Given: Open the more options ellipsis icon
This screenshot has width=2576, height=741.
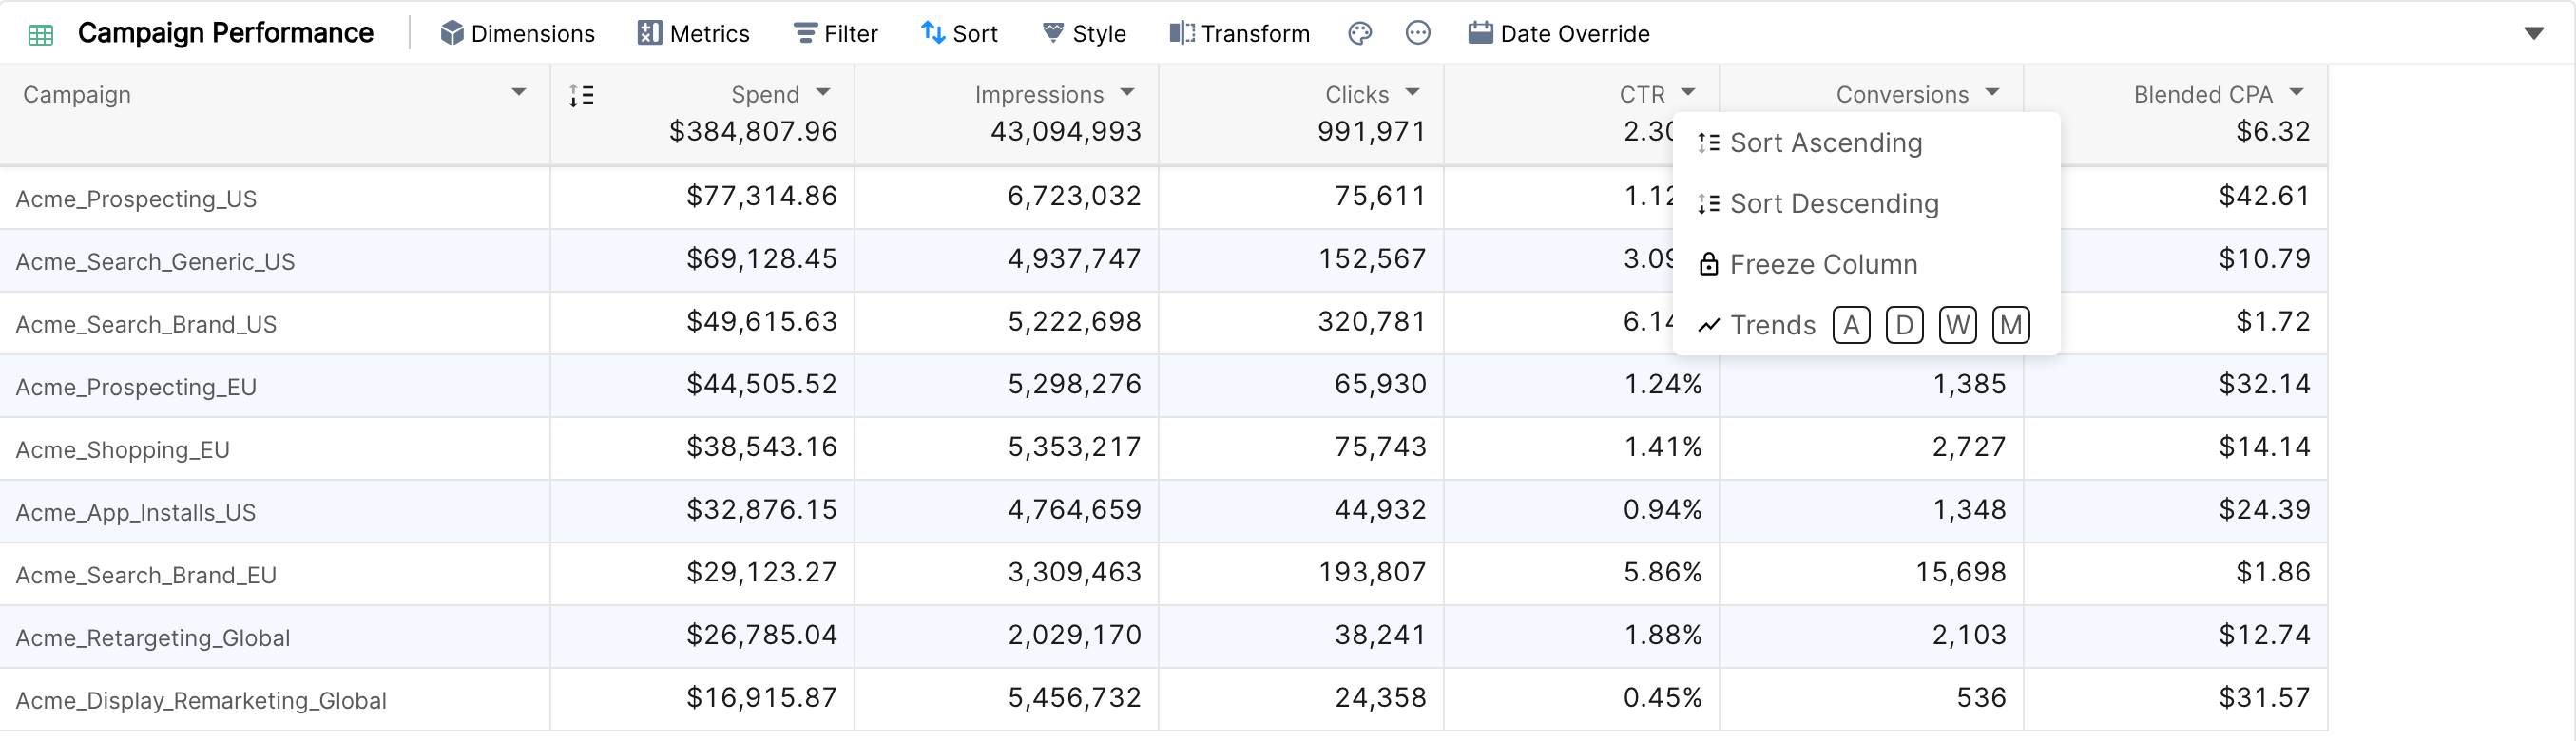Looking at the screenshot, I should point(1418,33).
